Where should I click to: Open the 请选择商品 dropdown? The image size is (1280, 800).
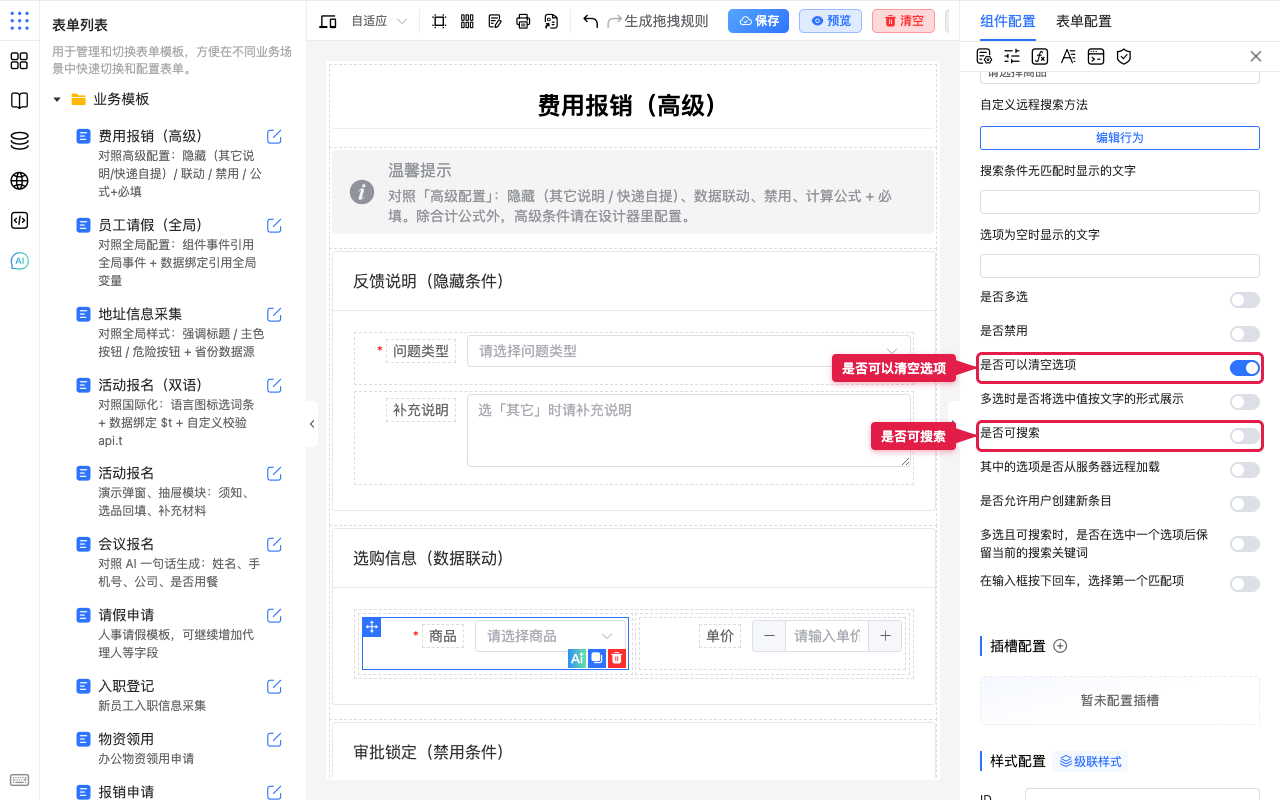551,636
